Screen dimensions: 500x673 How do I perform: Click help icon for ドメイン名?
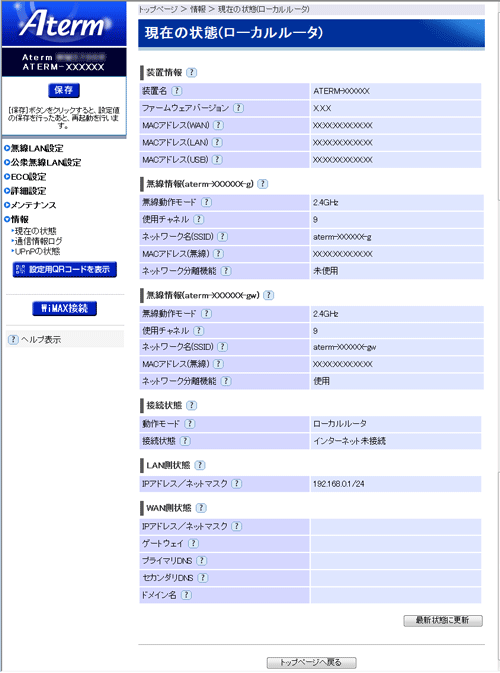tap(186, 595)
